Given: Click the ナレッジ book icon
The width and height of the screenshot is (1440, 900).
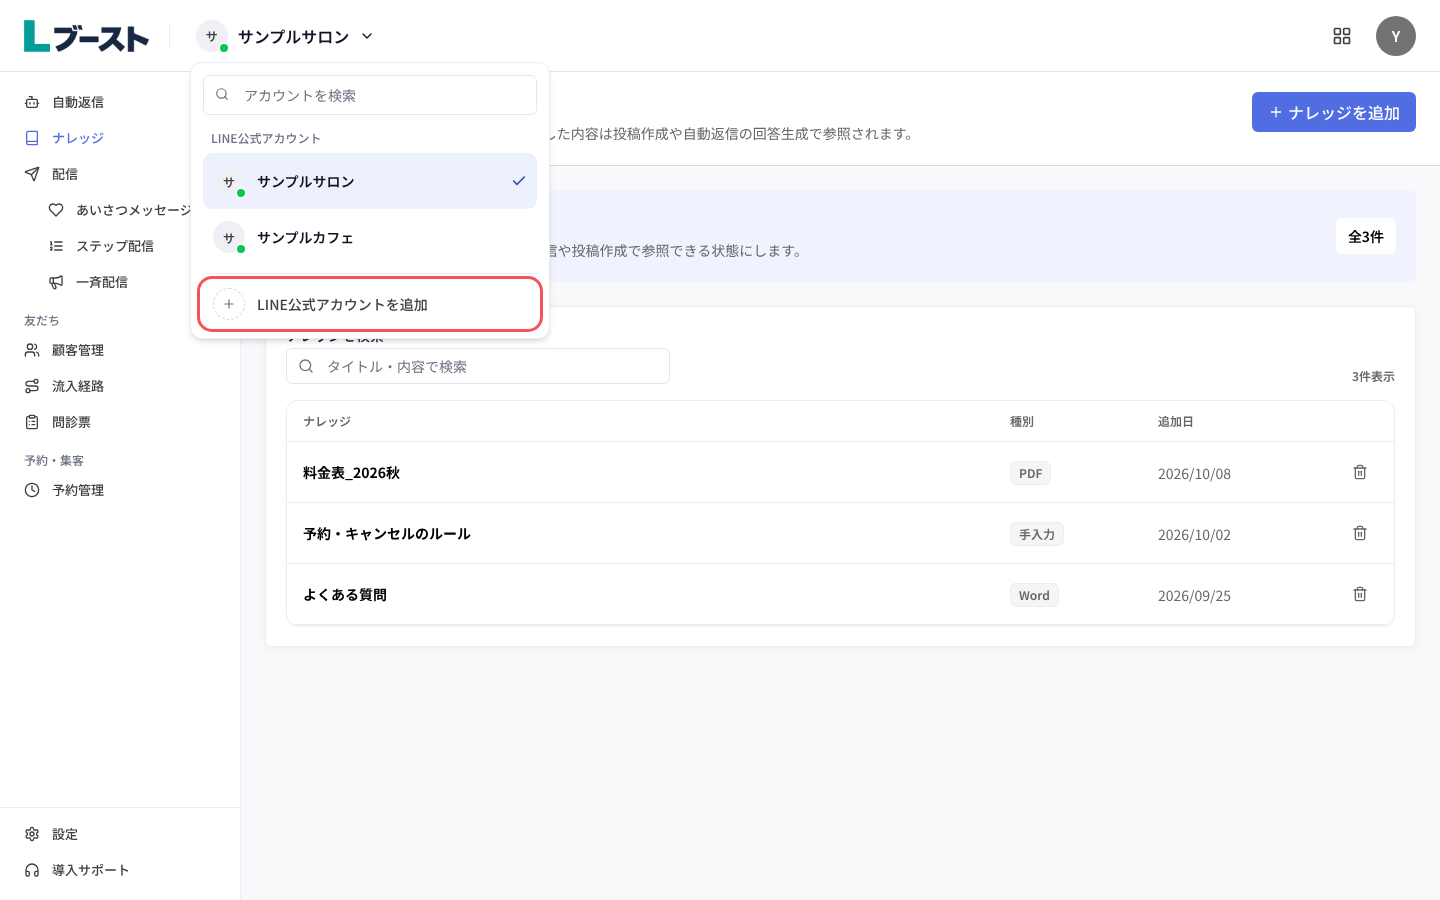Looking at the screenshot, I should 32,138.
